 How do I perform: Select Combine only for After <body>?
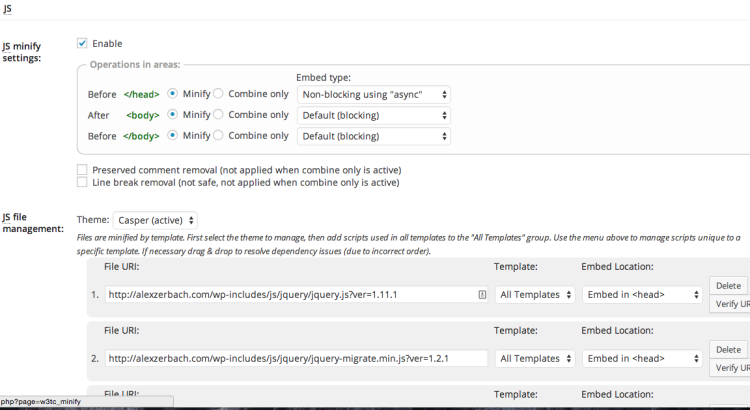click(218, 114)
